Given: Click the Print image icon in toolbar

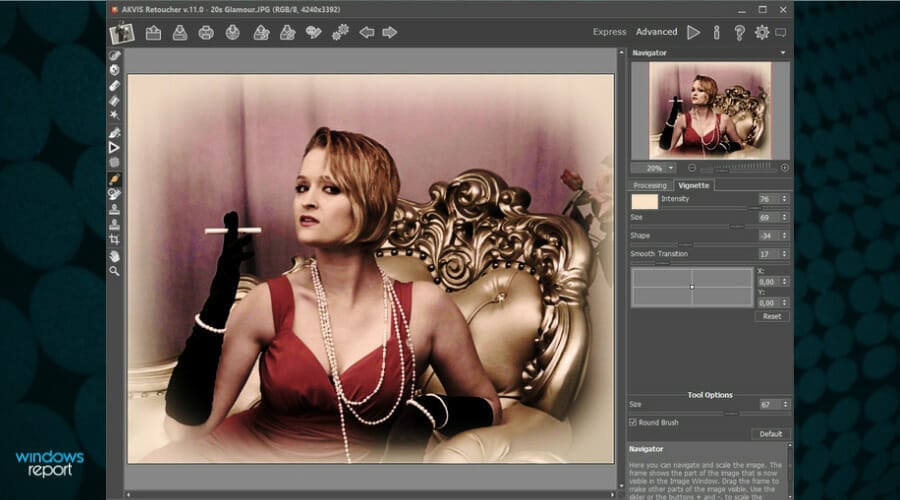Looking at the screenshot, I should (206, 32).
